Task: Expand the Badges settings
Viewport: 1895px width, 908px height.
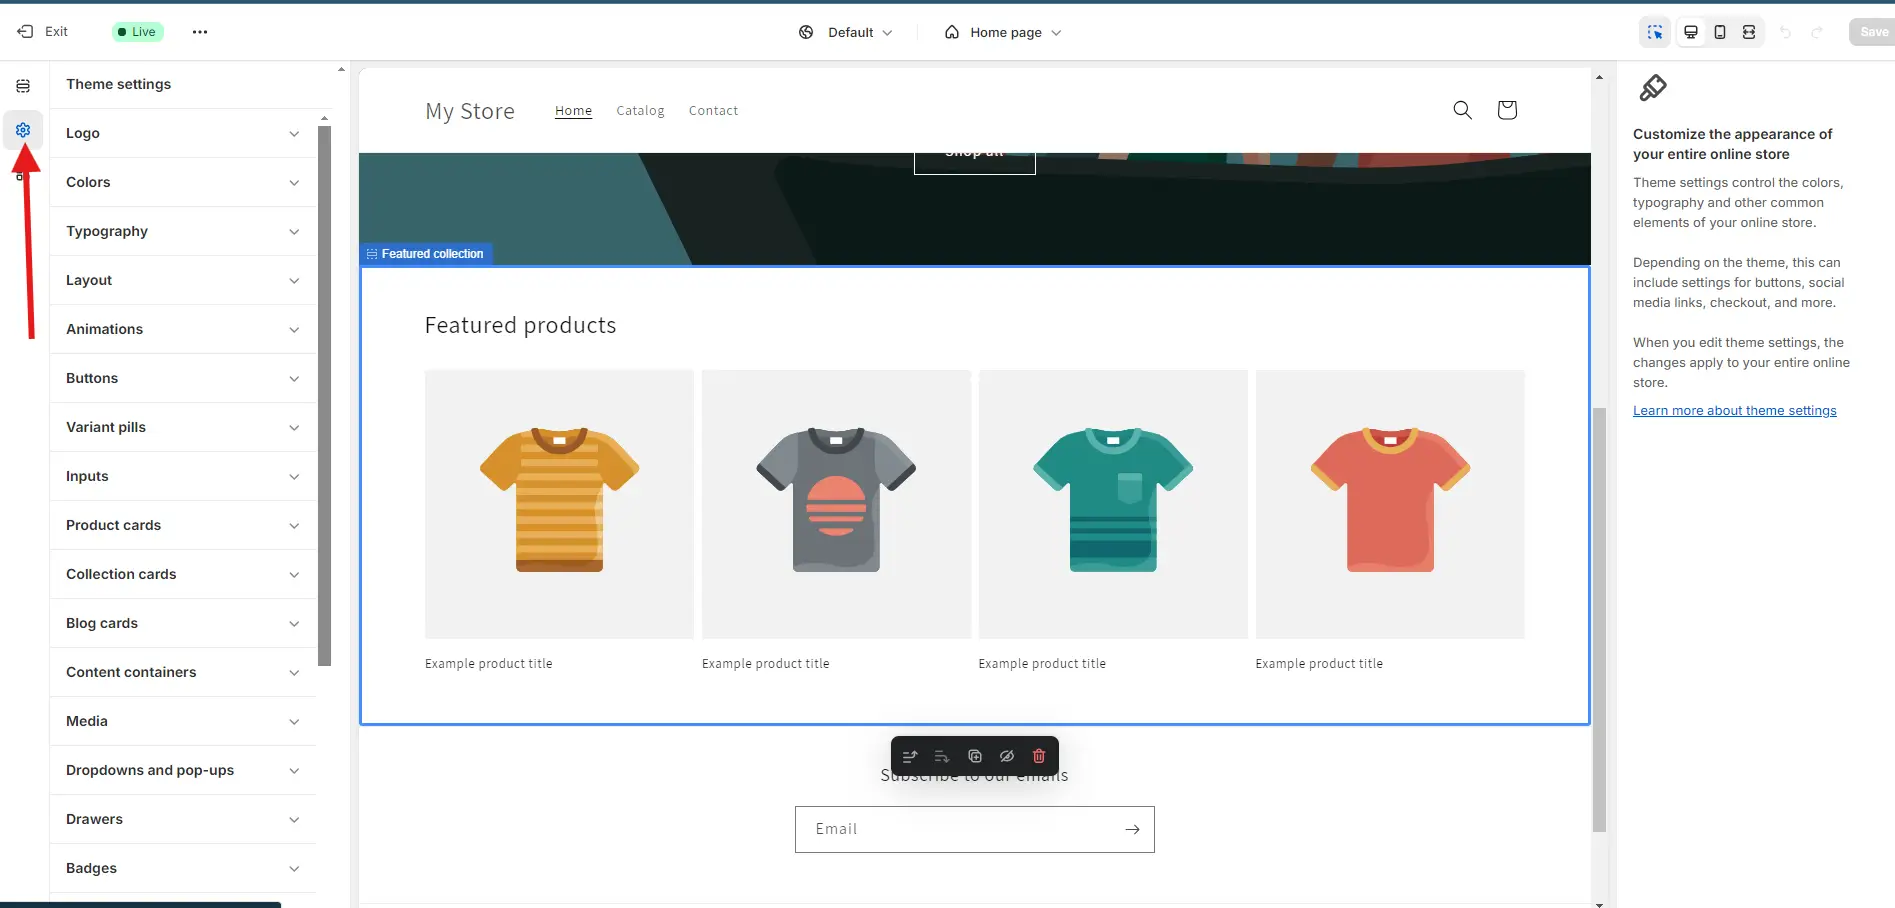Action: (183, 868)
